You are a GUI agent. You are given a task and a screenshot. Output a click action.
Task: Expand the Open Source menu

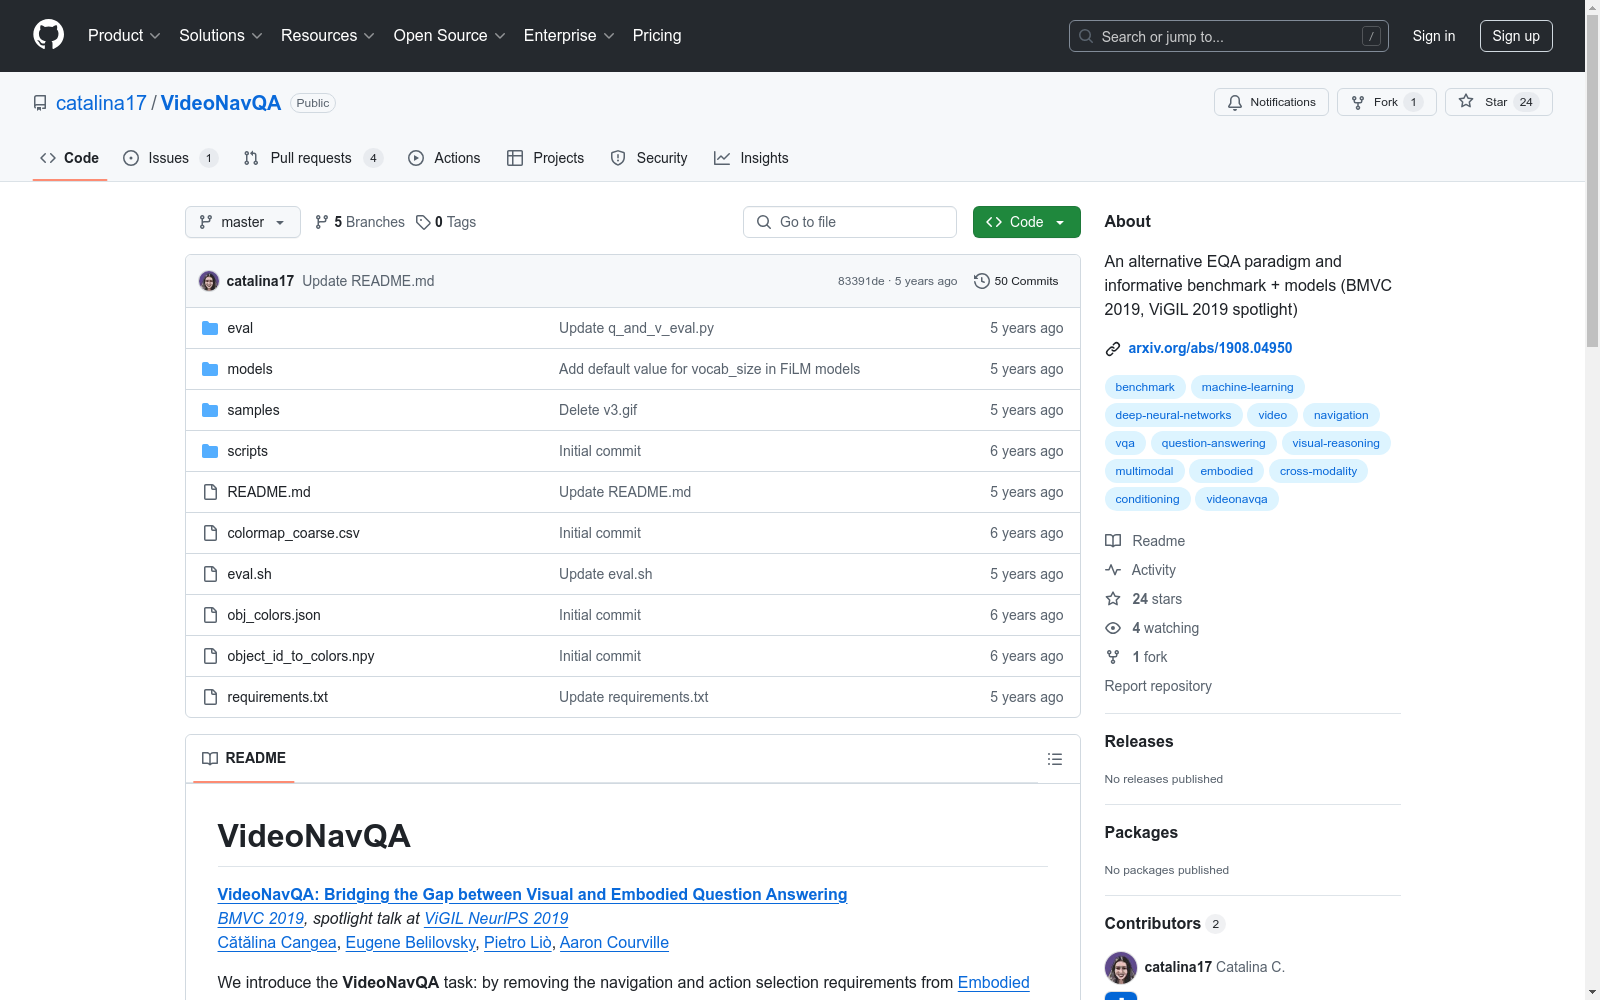(x=450, y=35)
